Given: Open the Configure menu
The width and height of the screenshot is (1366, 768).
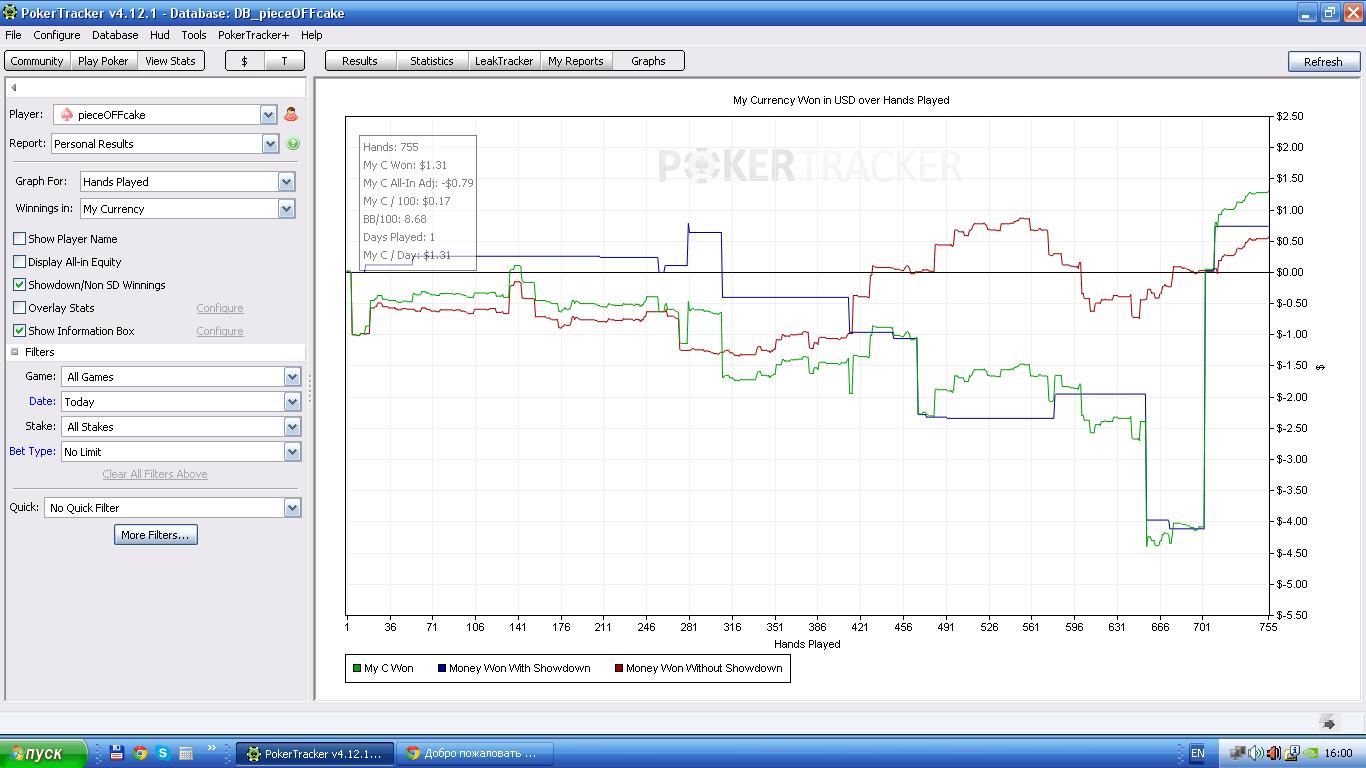Looking at the screenshot, I should point(57,35).
